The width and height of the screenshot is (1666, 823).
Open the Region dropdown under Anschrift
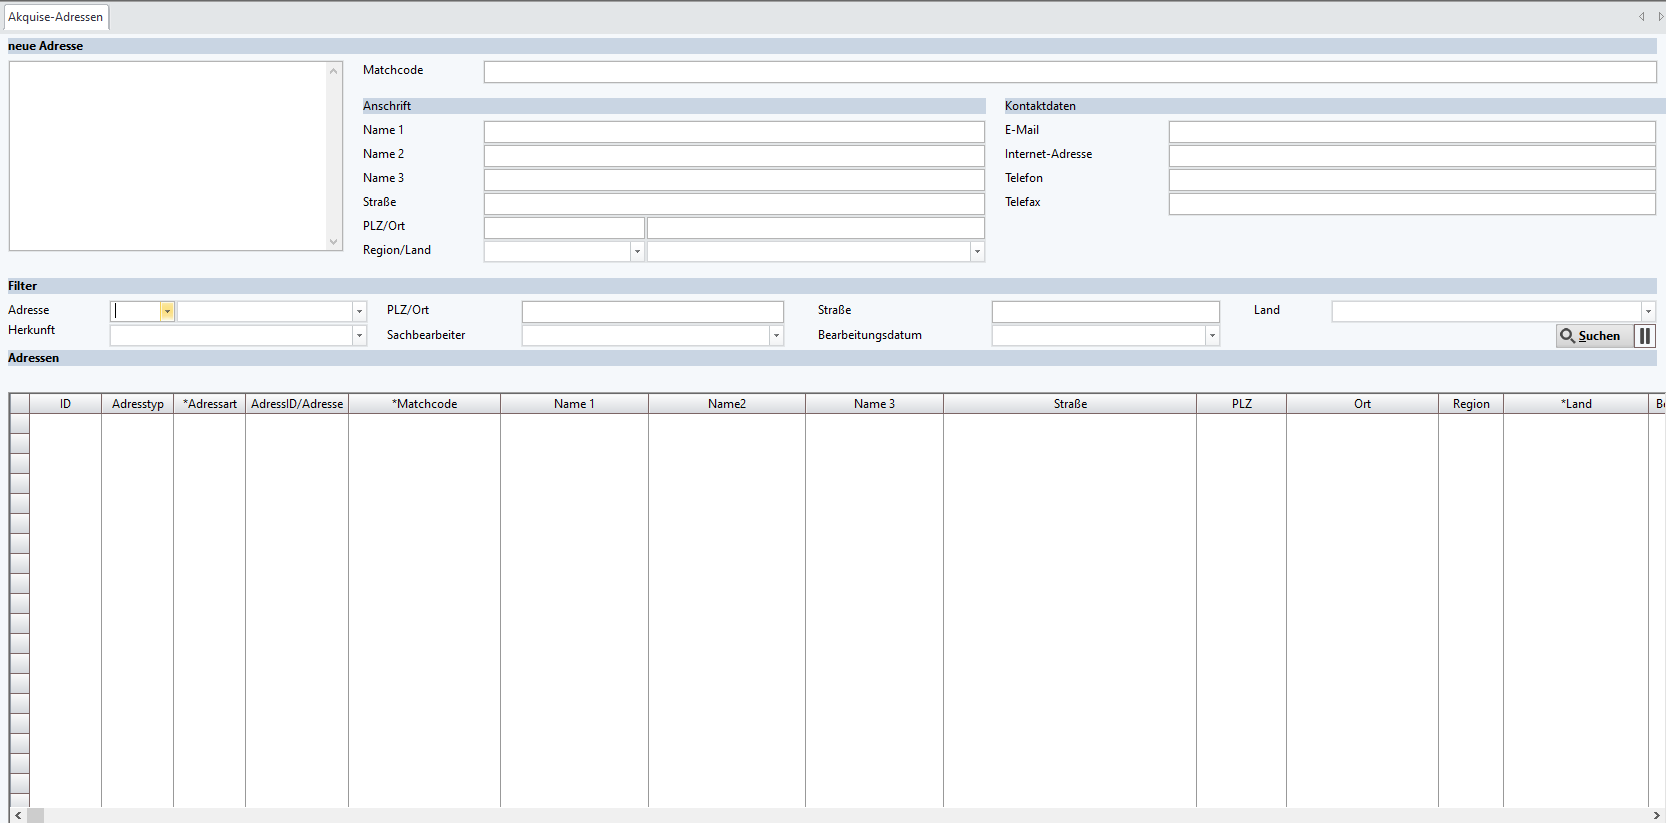coord(637,252)
